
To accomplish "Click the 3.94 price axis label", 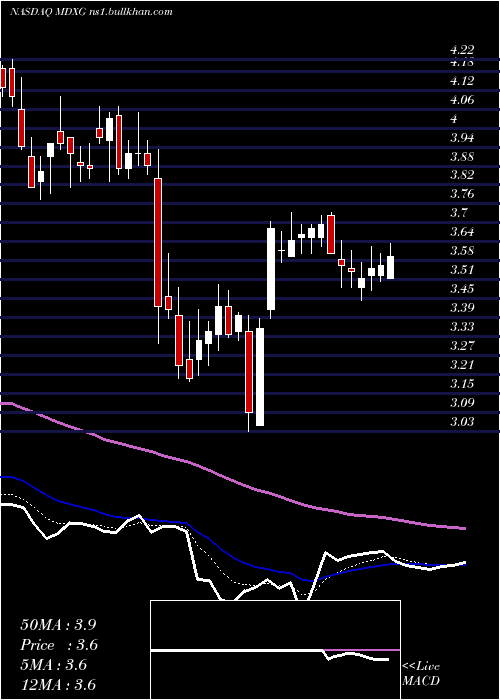I will click(462, 138).
